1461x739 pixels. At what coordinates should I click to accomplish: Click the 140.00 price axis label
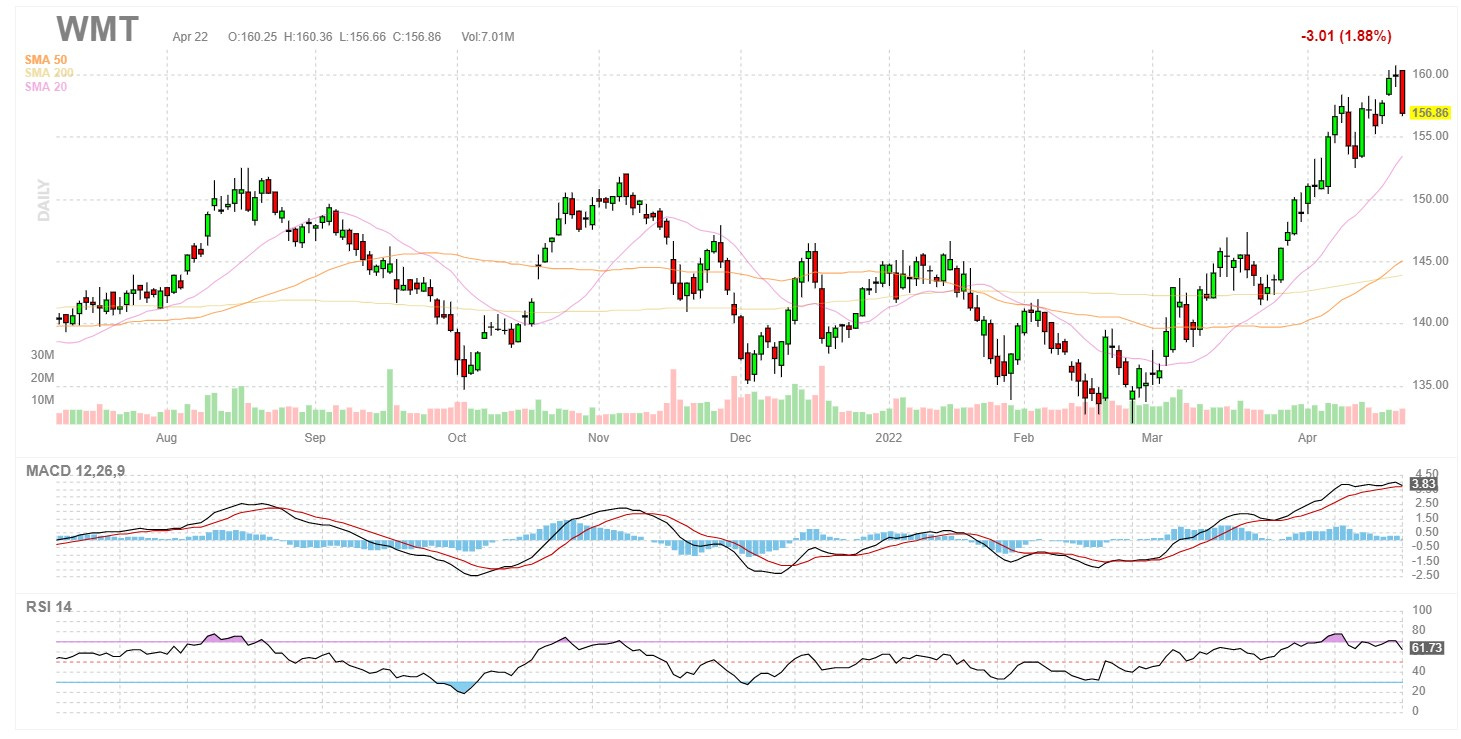[1431, 323]
